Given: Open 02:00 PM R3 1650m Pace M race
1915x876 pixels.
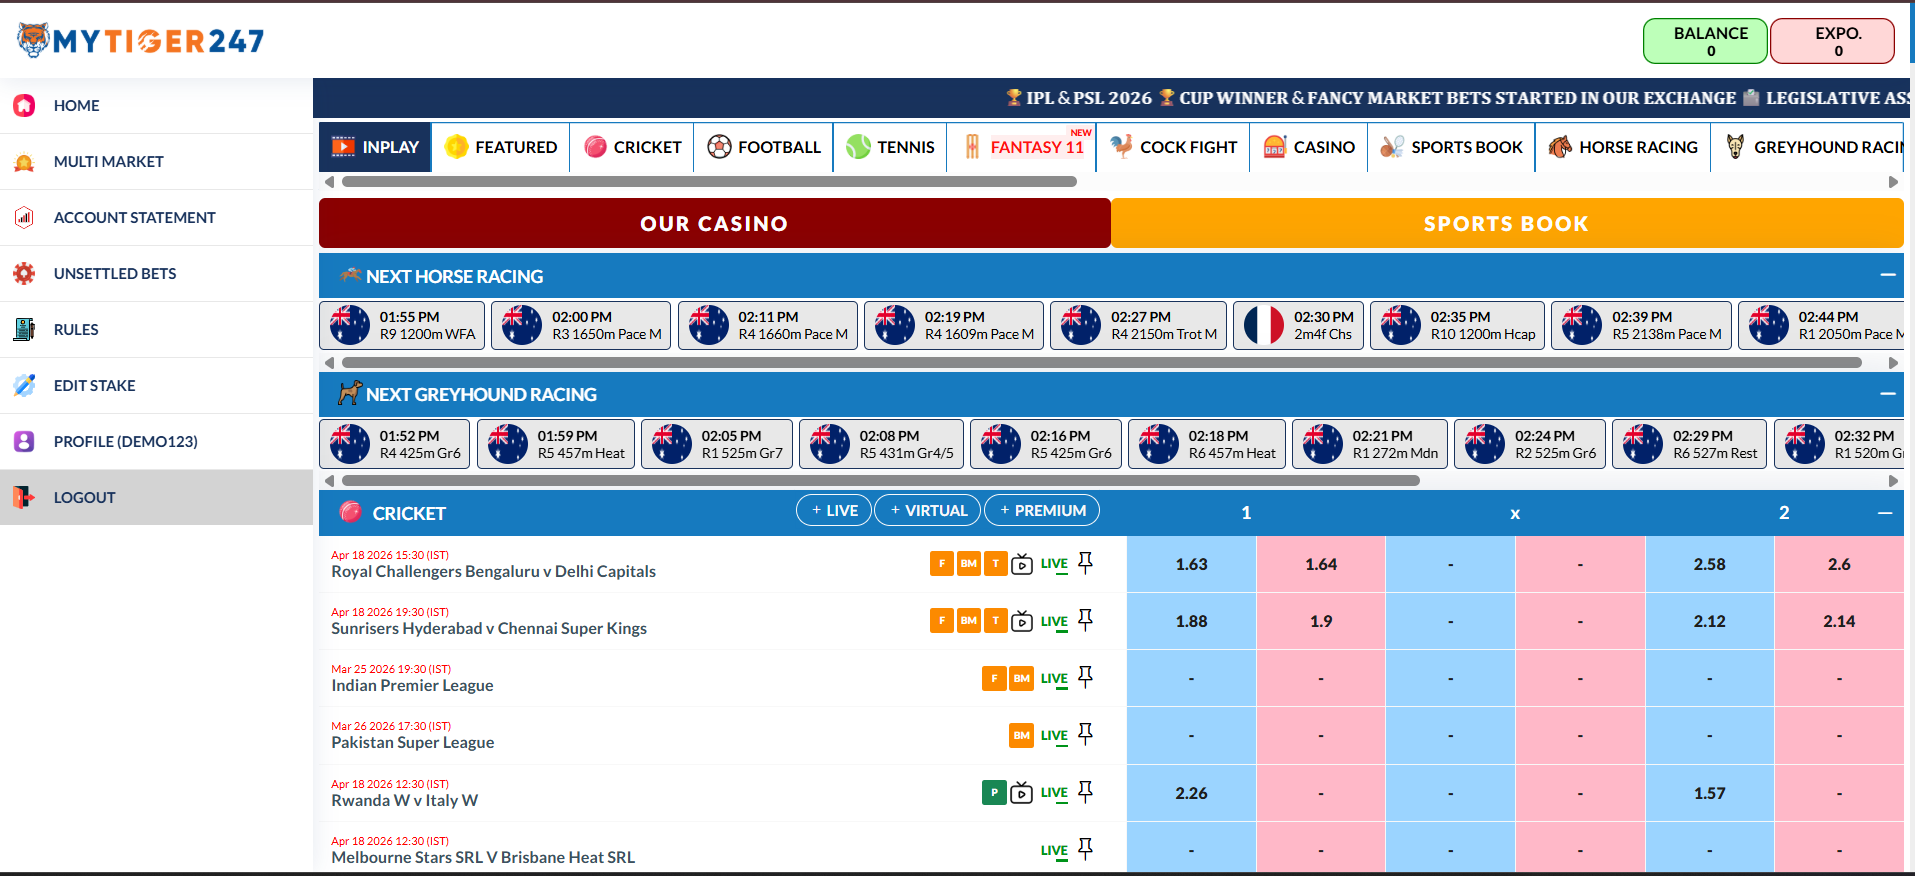Looking at the screenshot, I should tap(581, 325).
